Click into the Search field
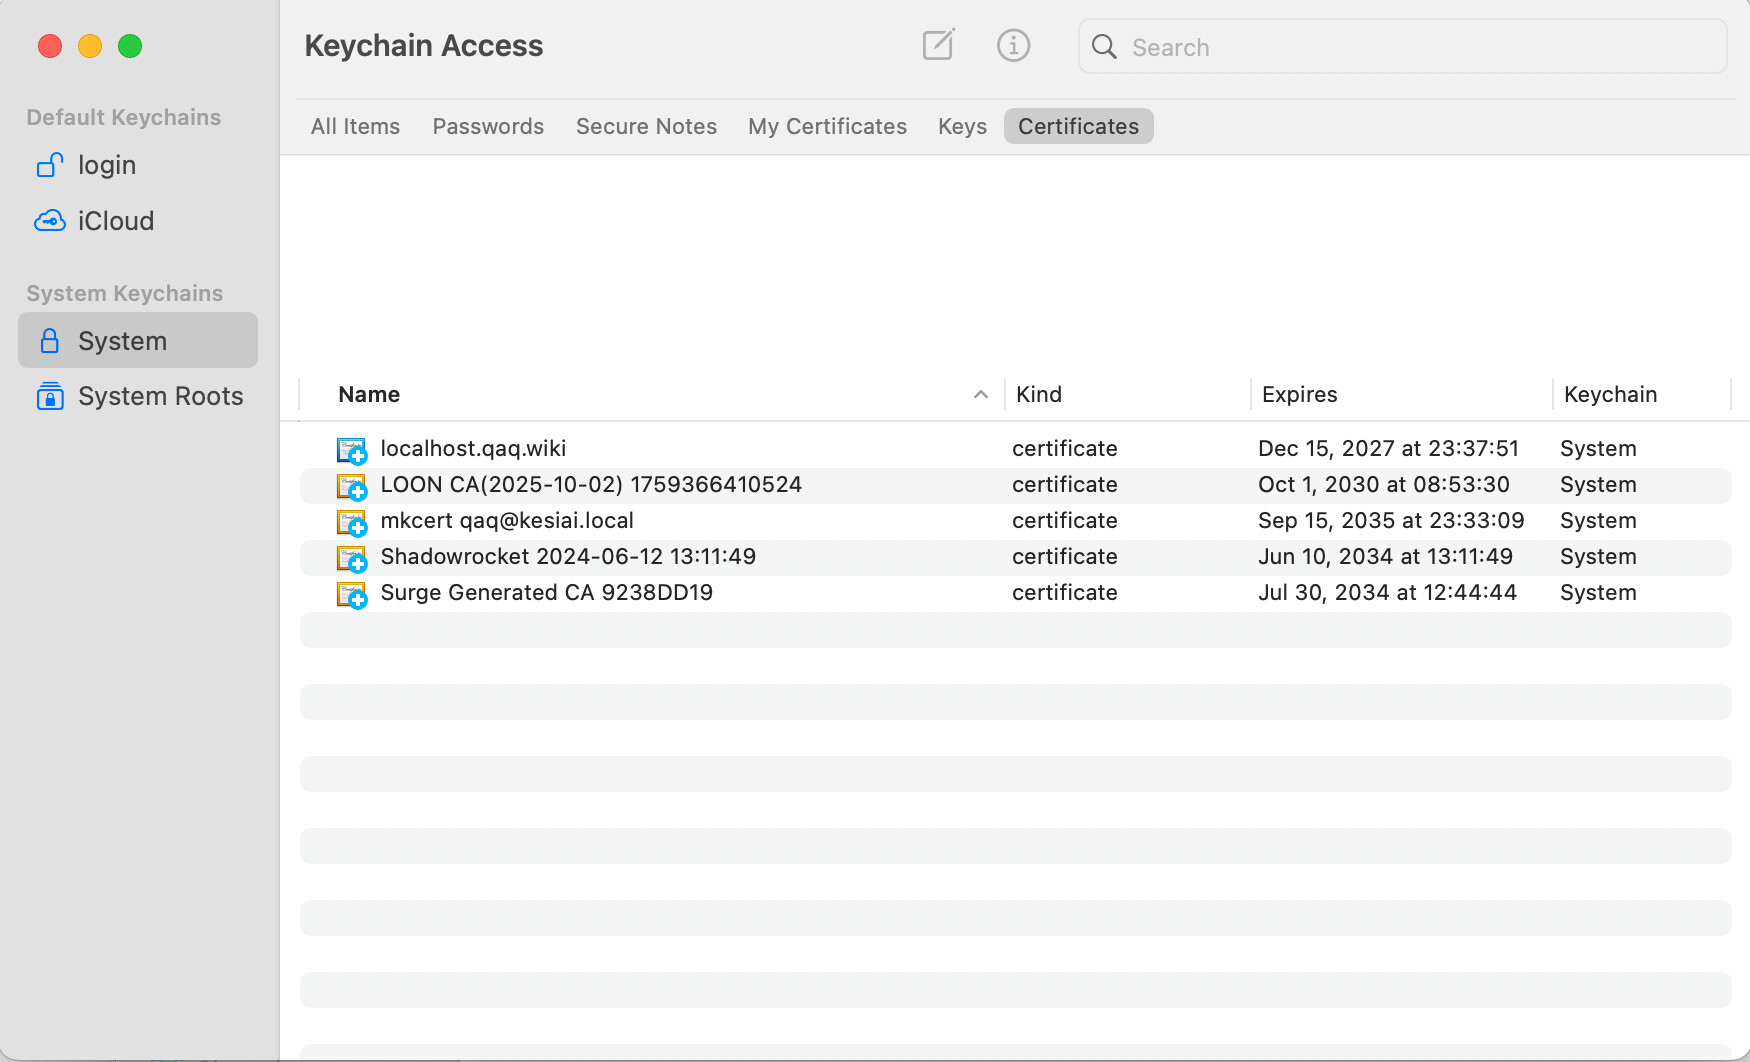1750x1062 pixels. [1402, 47]
